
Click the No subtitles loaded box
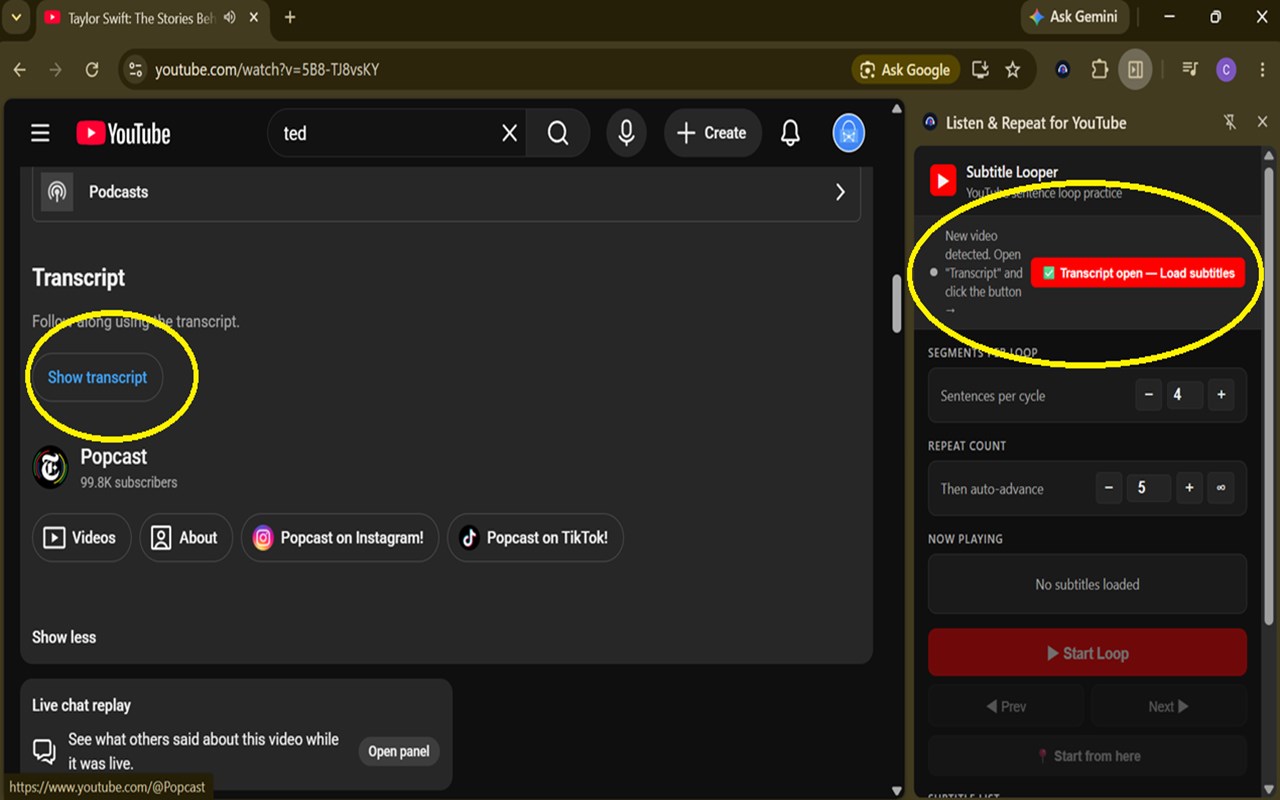point(1087,584)
